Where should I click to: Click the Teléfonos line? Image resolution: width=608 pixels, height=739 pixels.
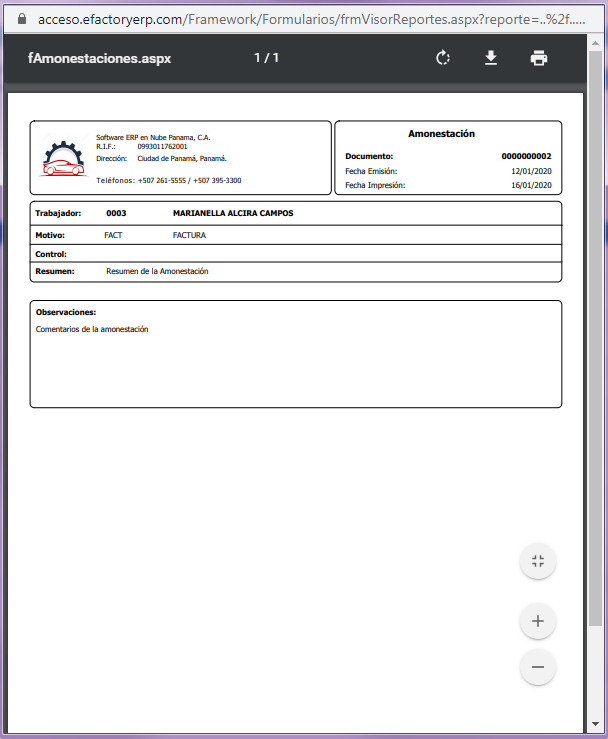169,181
